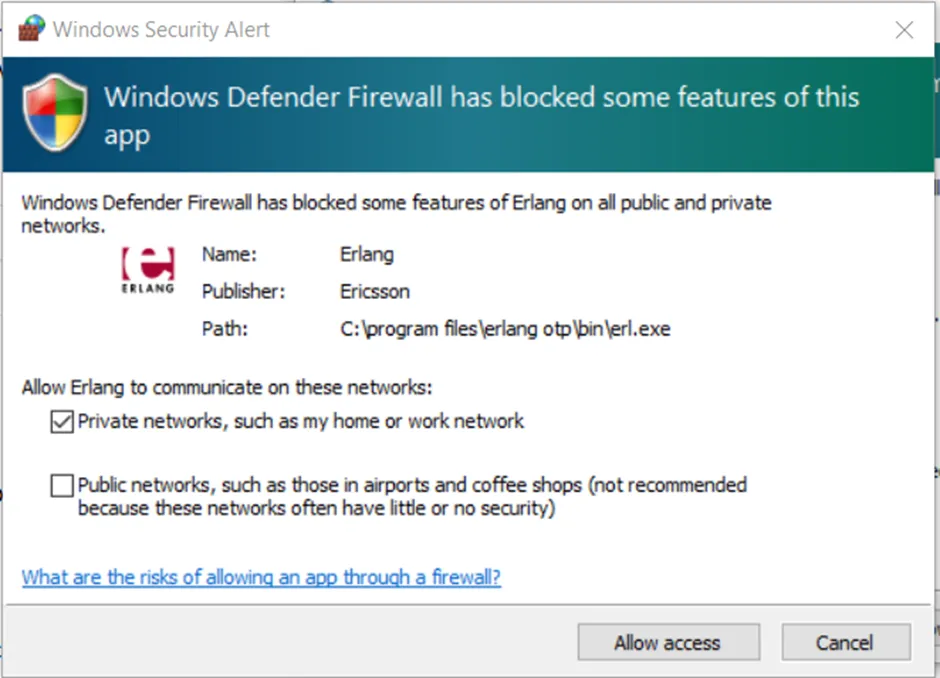This screenshot has width=940, height=678.
Task: Enable the Public networks checkbox
Action: pyautogui.click(x=62, y=486)
